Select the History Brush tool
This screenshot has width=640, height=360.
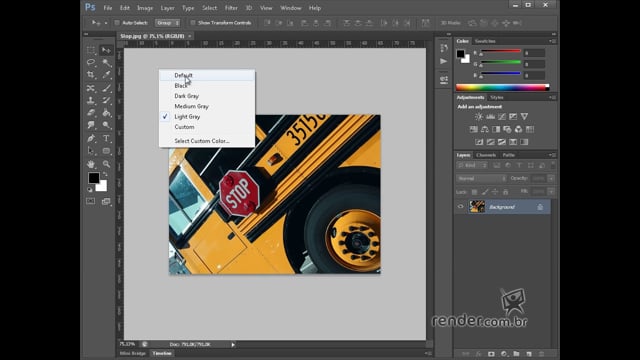[x=106, y=100]
